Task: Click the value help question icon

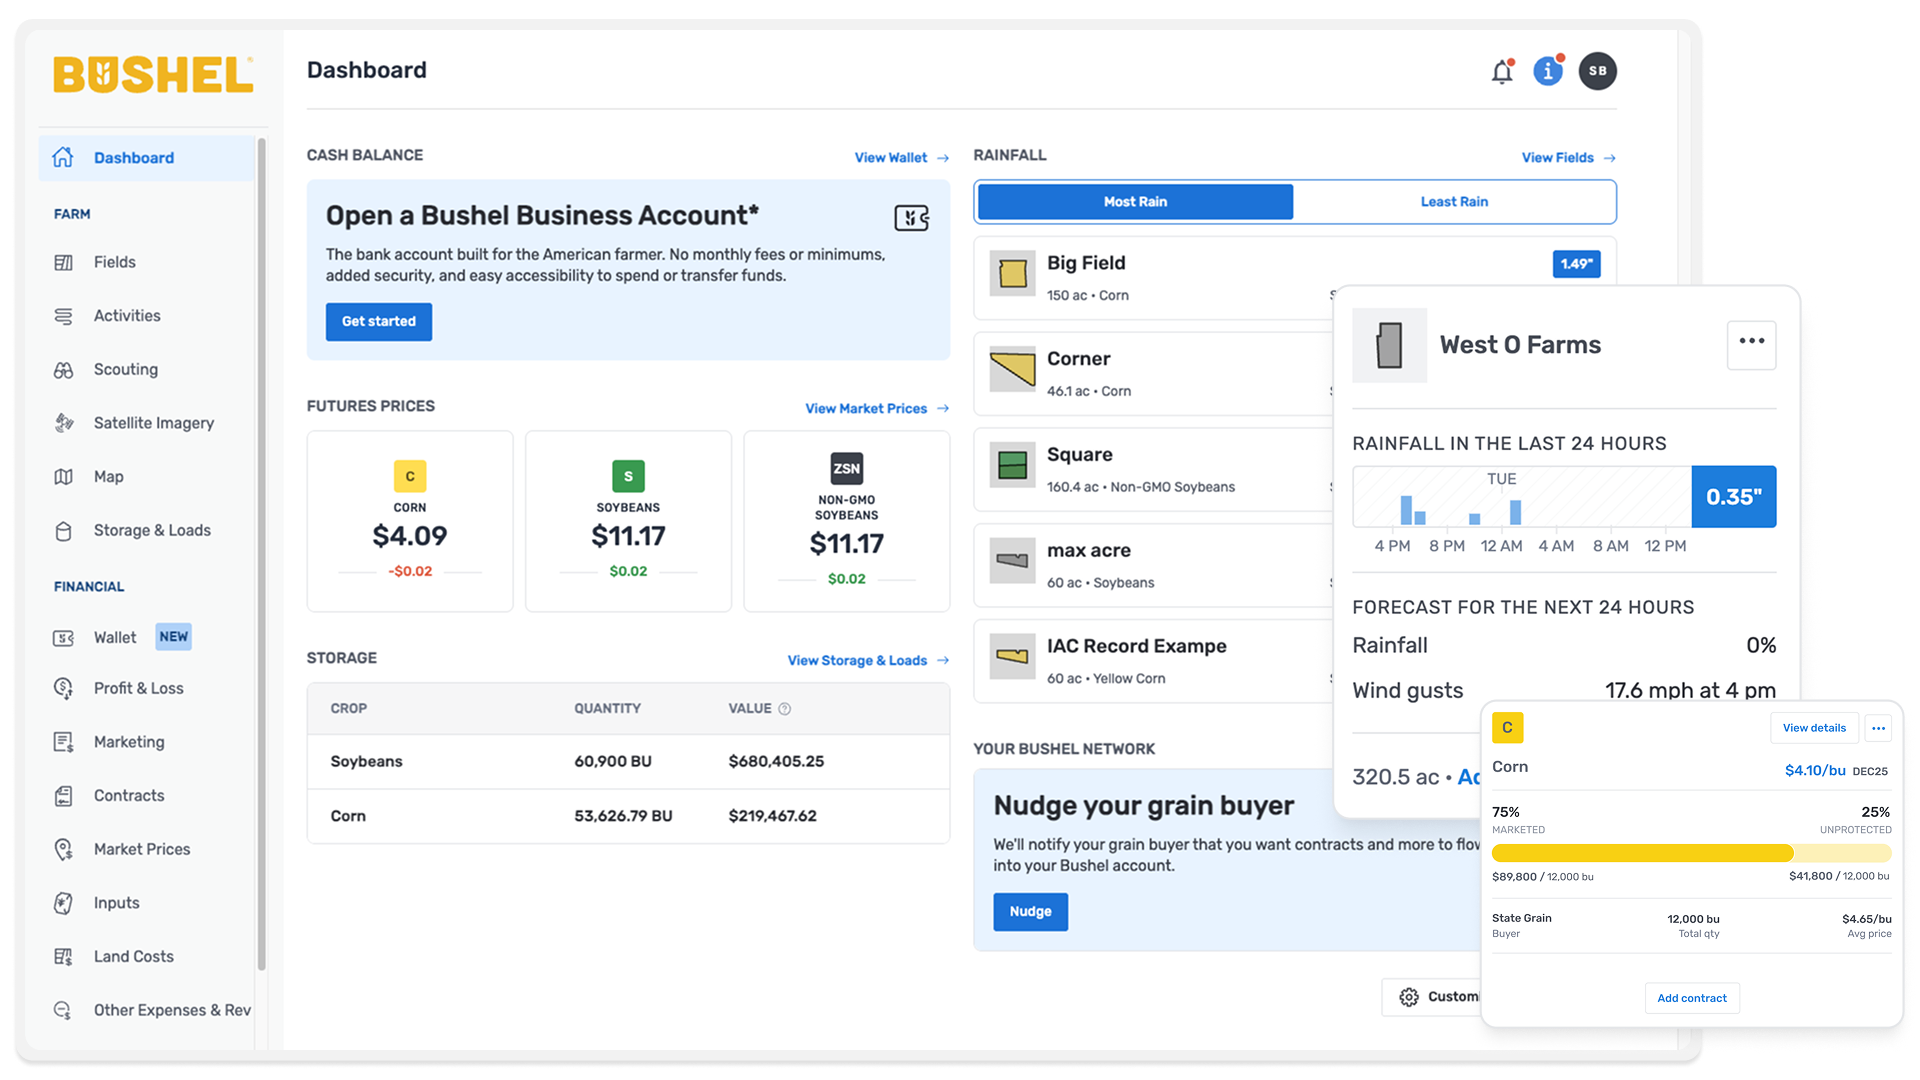Action: click(x=785, y=709)
